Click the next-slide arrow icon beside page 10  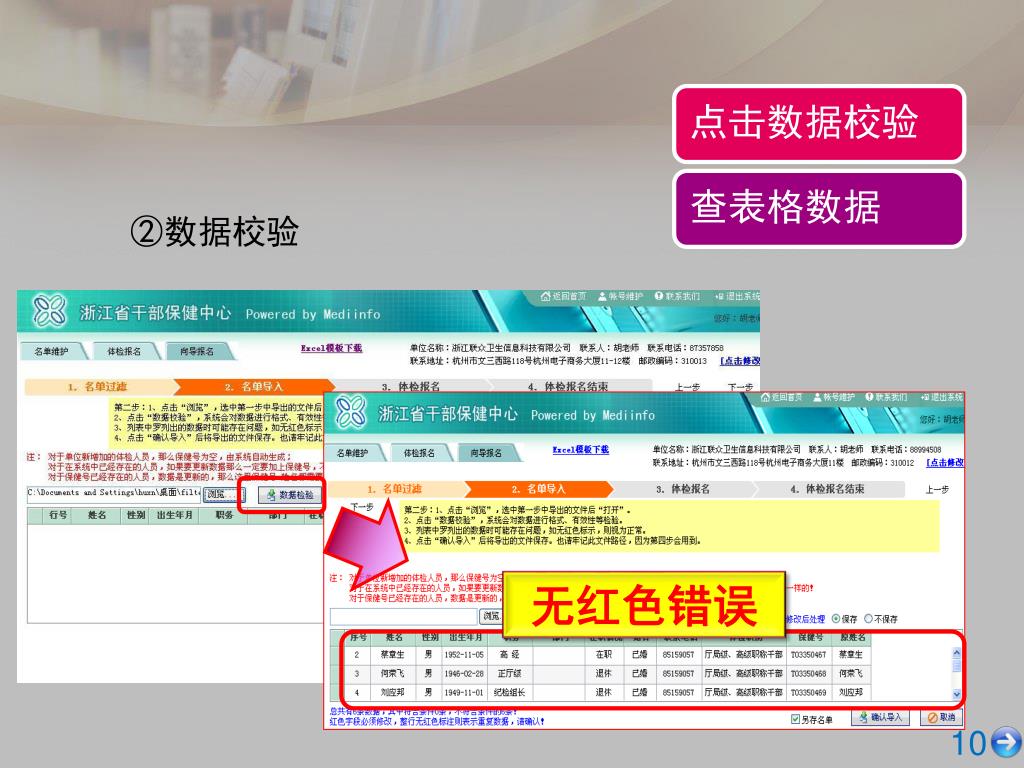coord(1006,743)
